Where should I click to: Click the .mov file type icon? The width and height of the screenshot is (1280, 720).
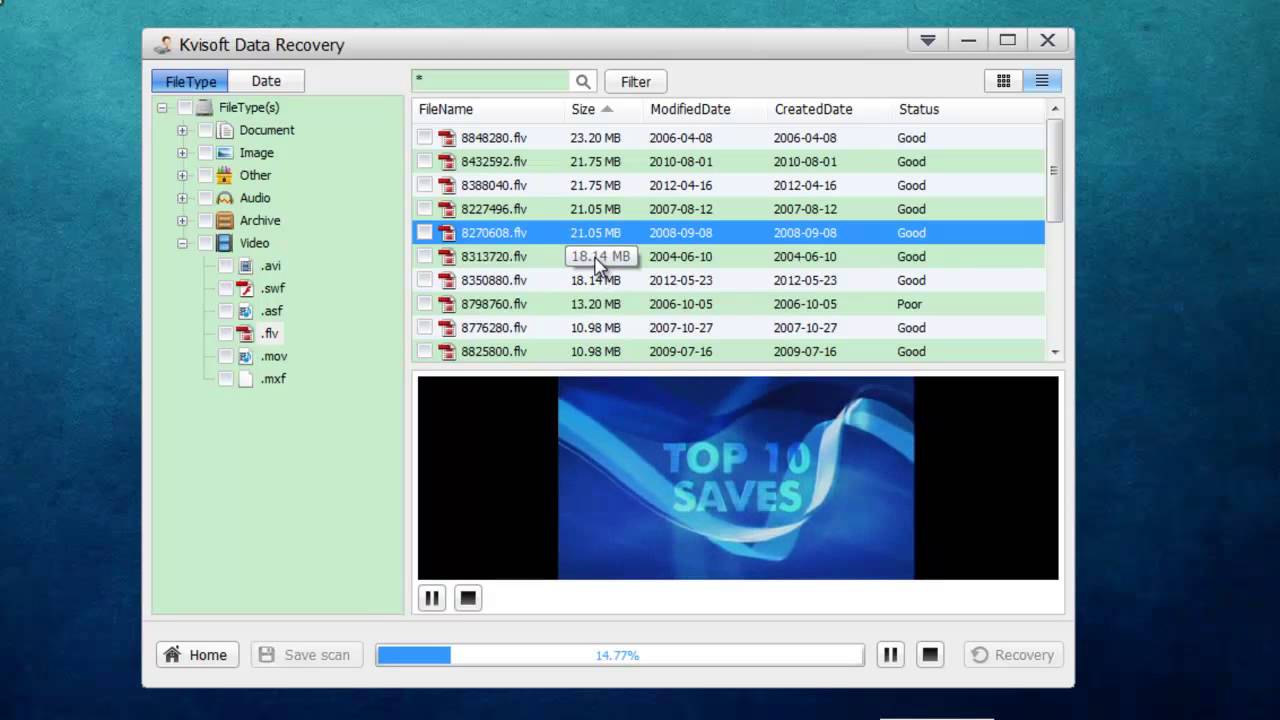246,356
